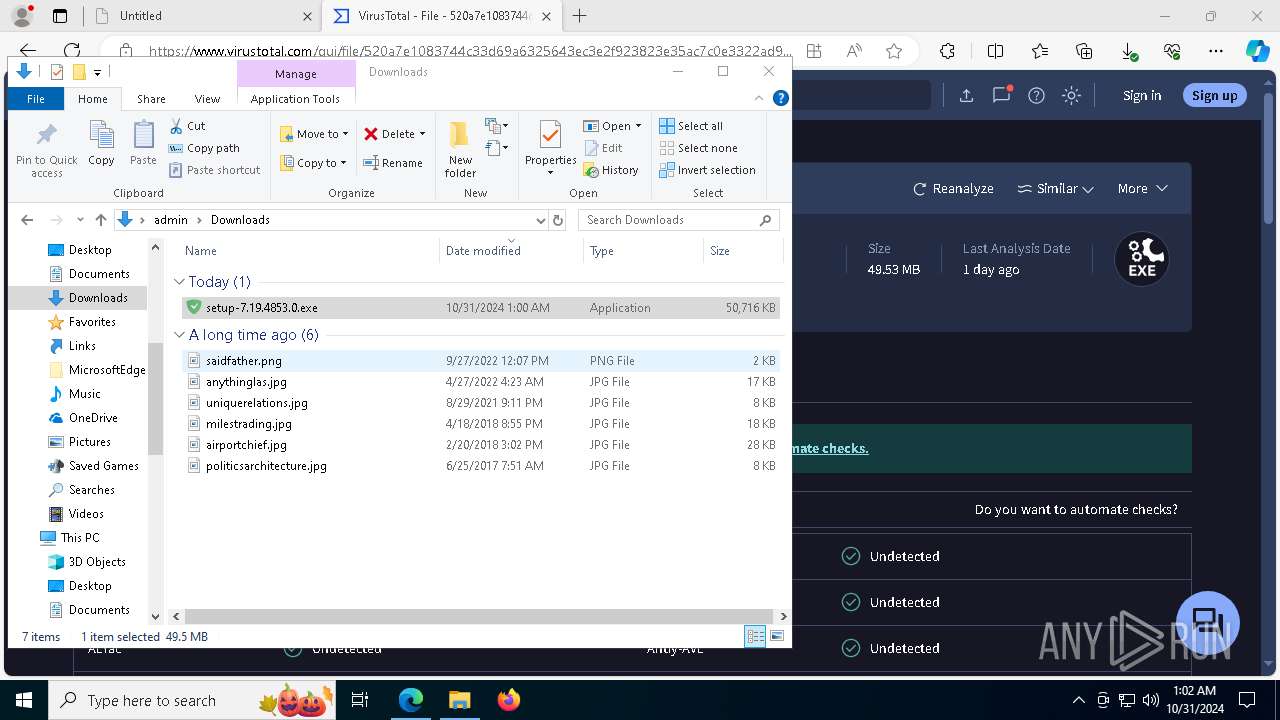
Task: Click the New folder icon
Action: [x=460, y=150]
